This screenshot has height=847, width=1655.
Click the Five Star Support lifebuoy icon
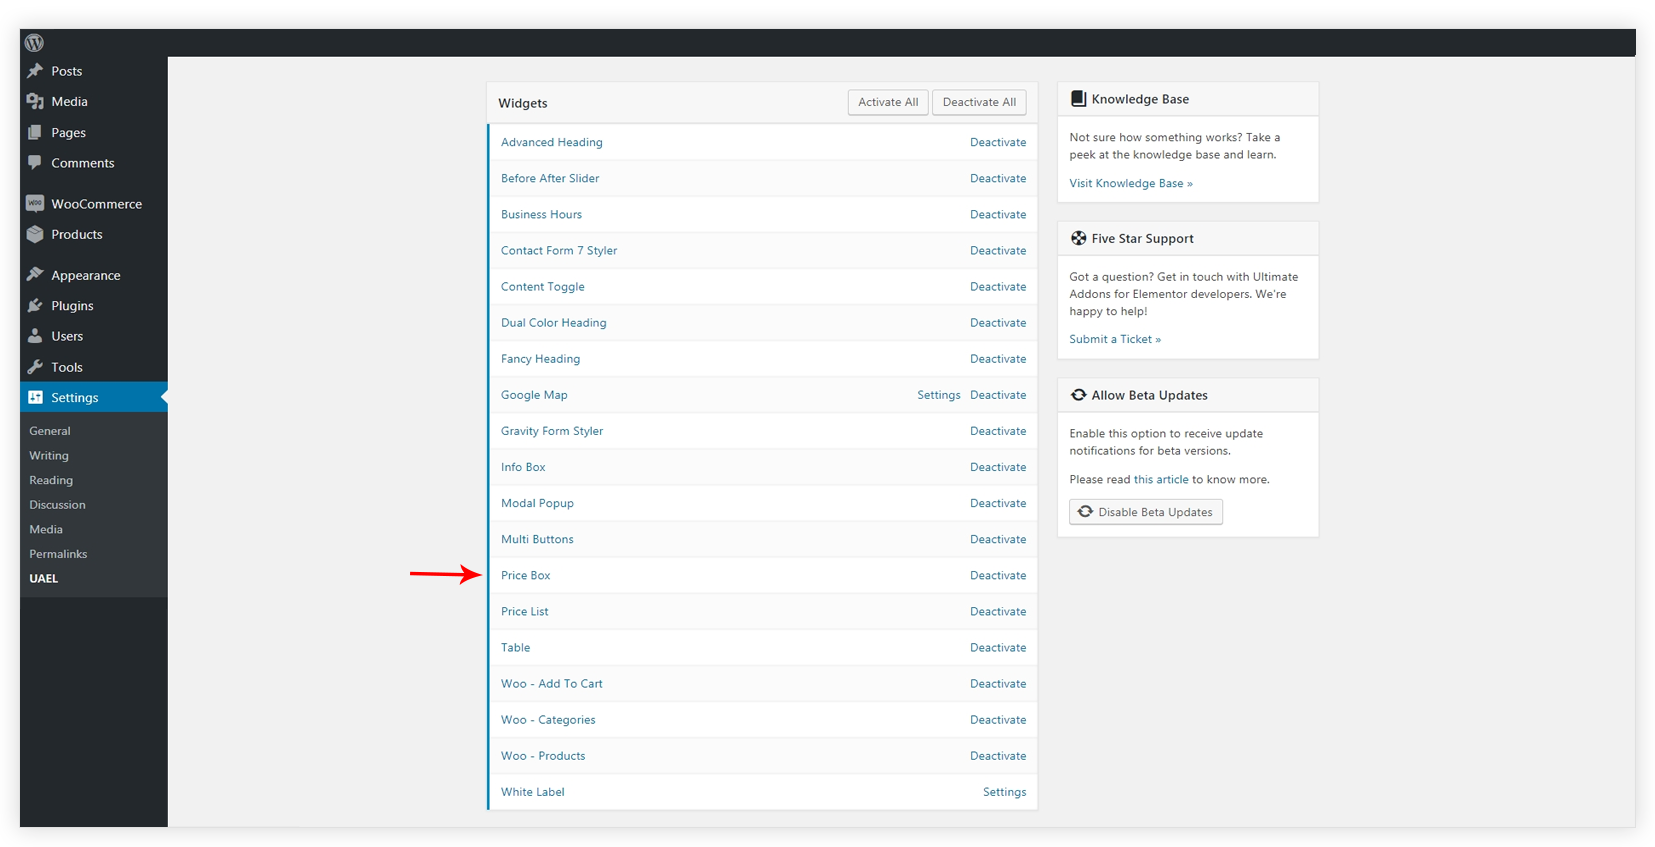1078,238
